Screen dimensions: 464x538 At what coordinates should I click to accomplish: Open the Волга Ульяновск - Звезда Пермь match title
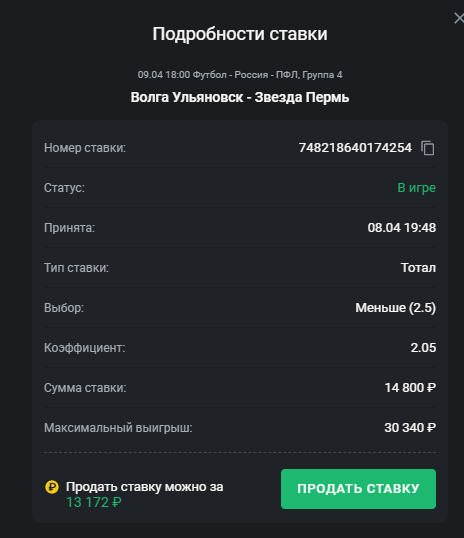click(x=240, y=97)
